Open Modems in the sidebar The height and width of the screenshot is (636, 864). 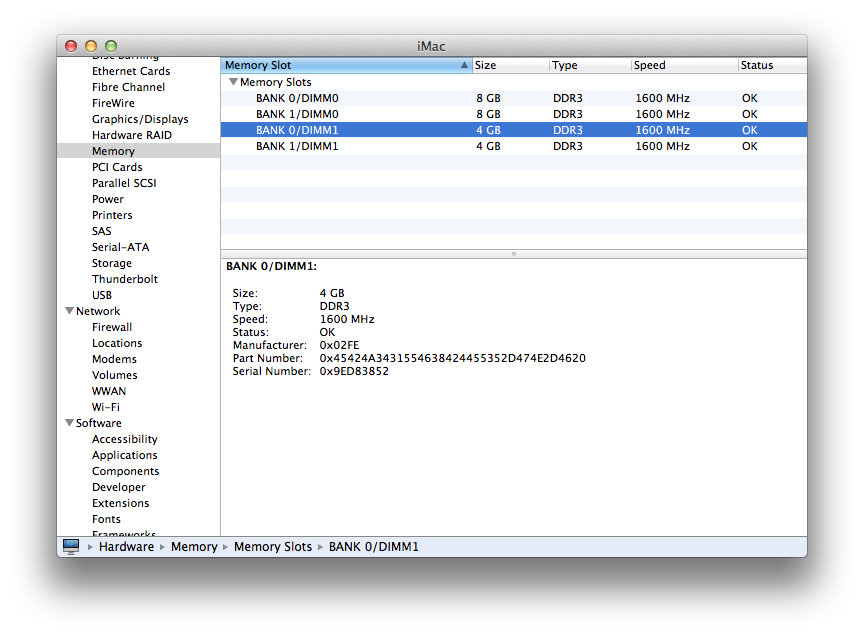114,359
